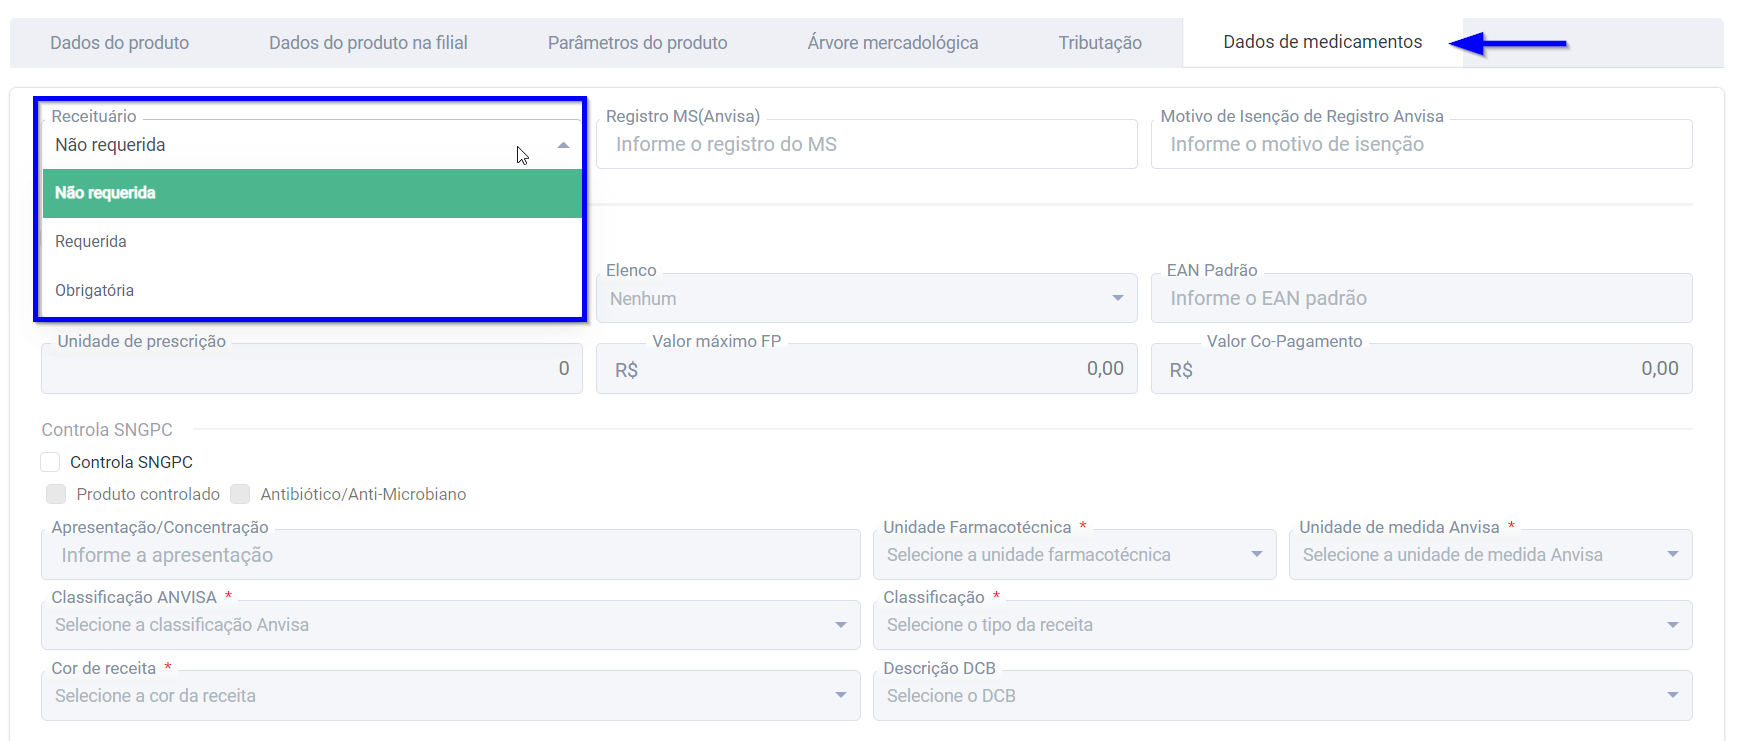
Task: Select Obrigatória option
Action: click(x=312, y=291)
